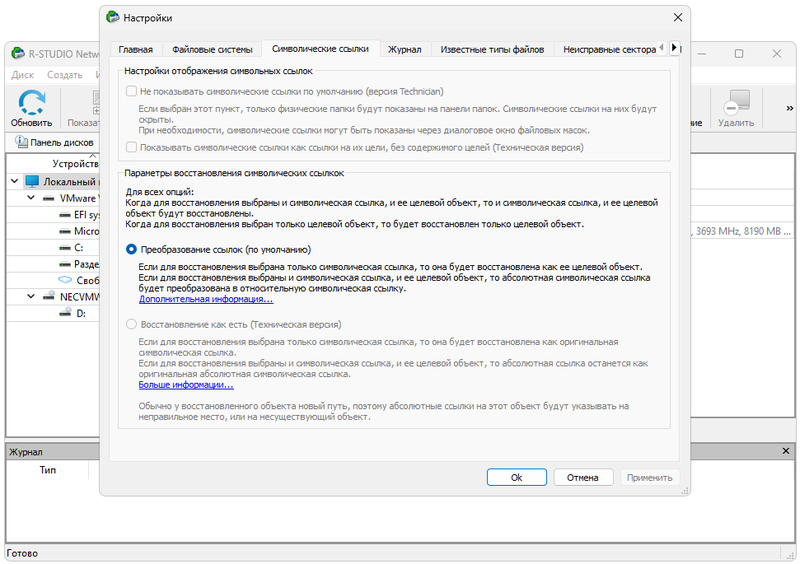Select the NECVMW drive icon

[49, 296]
